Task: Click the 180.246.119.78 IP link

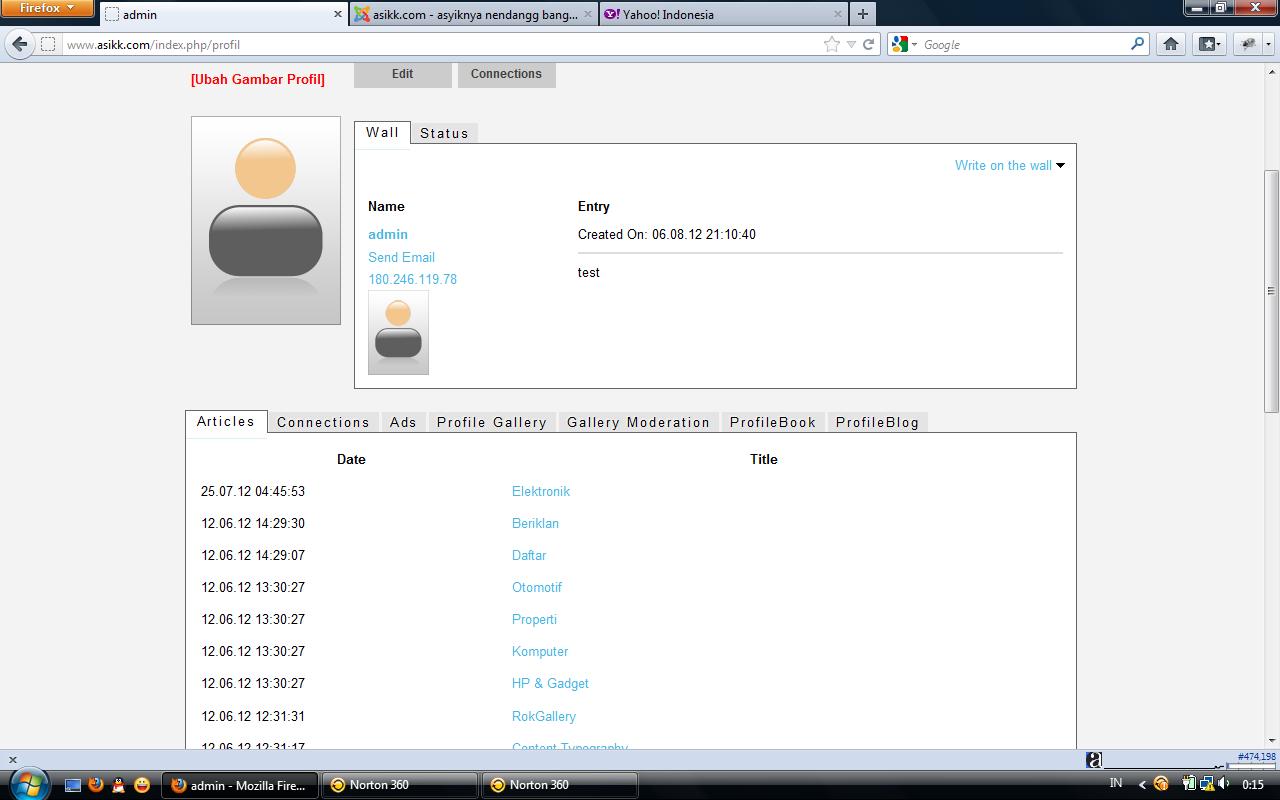Action: point(412,279)
